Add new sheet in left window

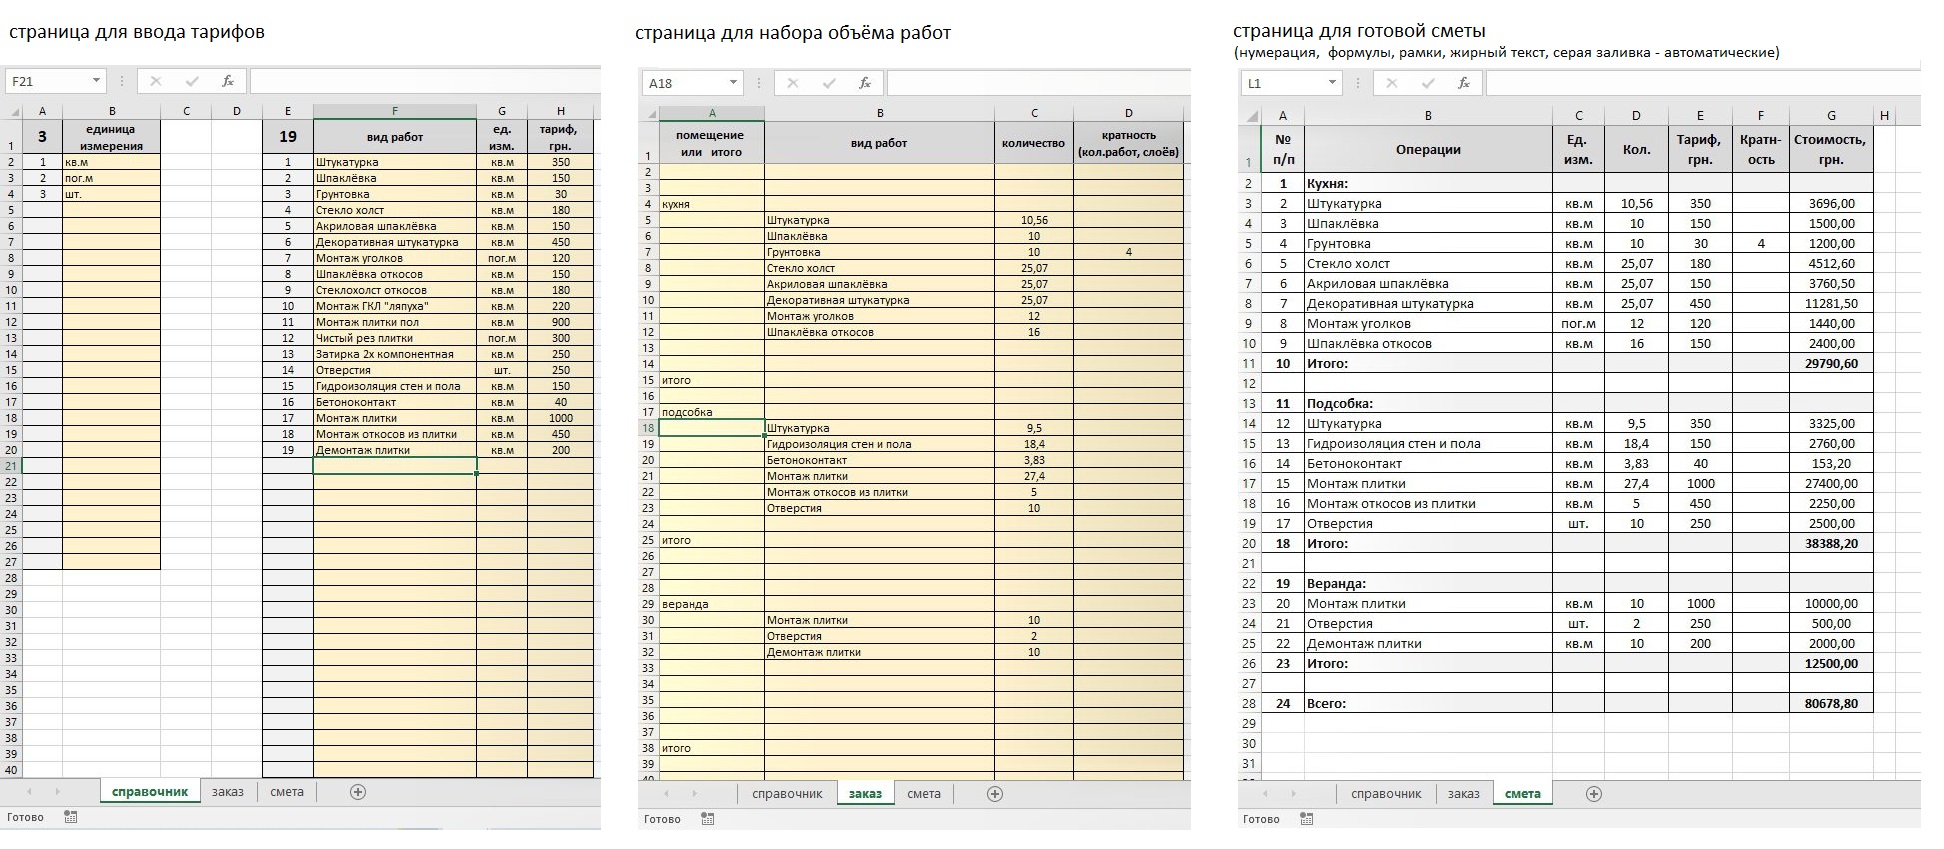(x=358, y=792)
